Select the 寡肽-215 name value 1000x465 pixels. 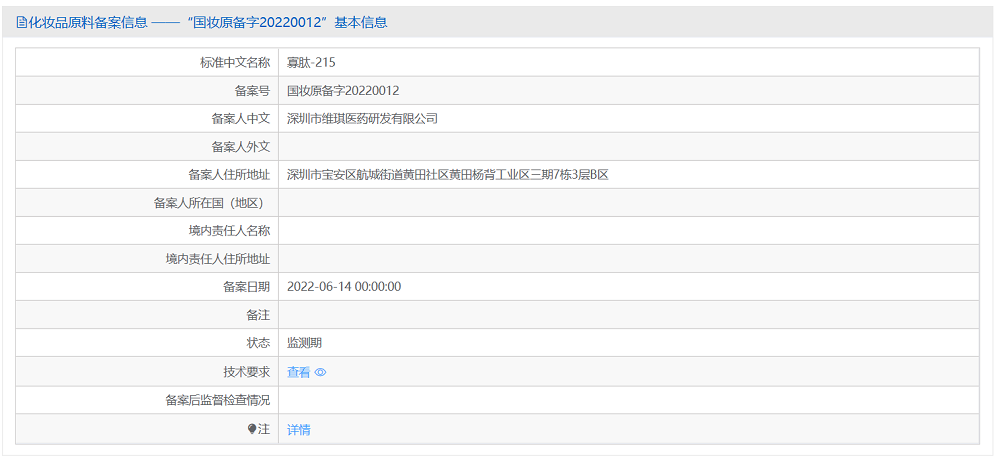pyautogui.click(x=311, y=62)
